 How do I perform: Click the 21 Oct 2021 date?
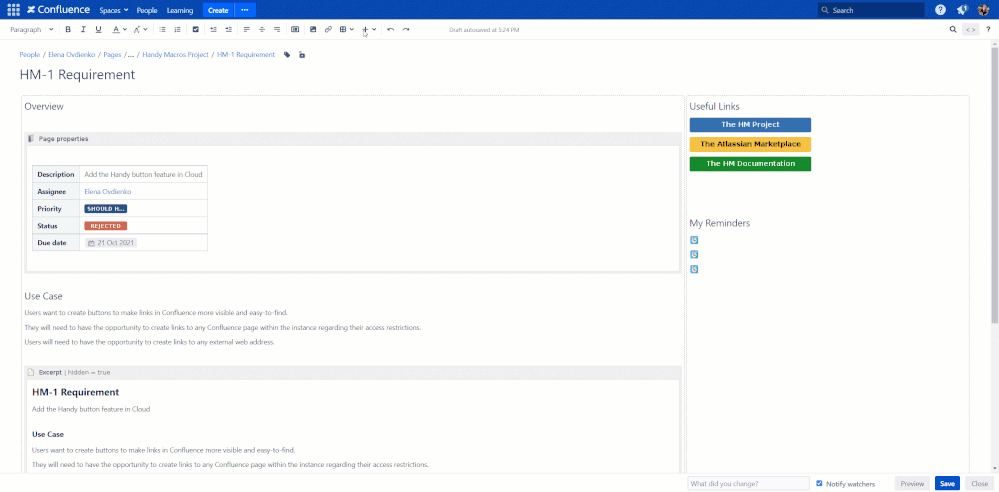[x=111, y=243]
